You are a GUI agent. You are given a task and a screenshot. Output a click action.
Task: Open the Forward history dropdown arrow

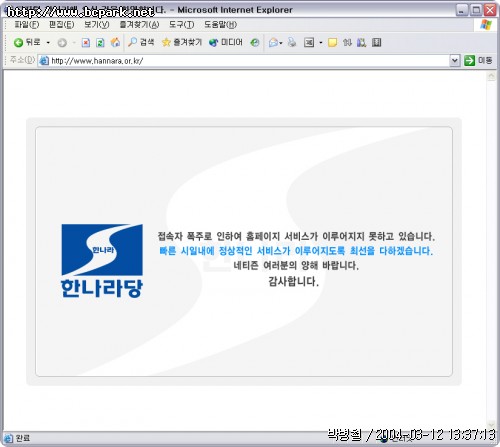click(x=74, y=42)
